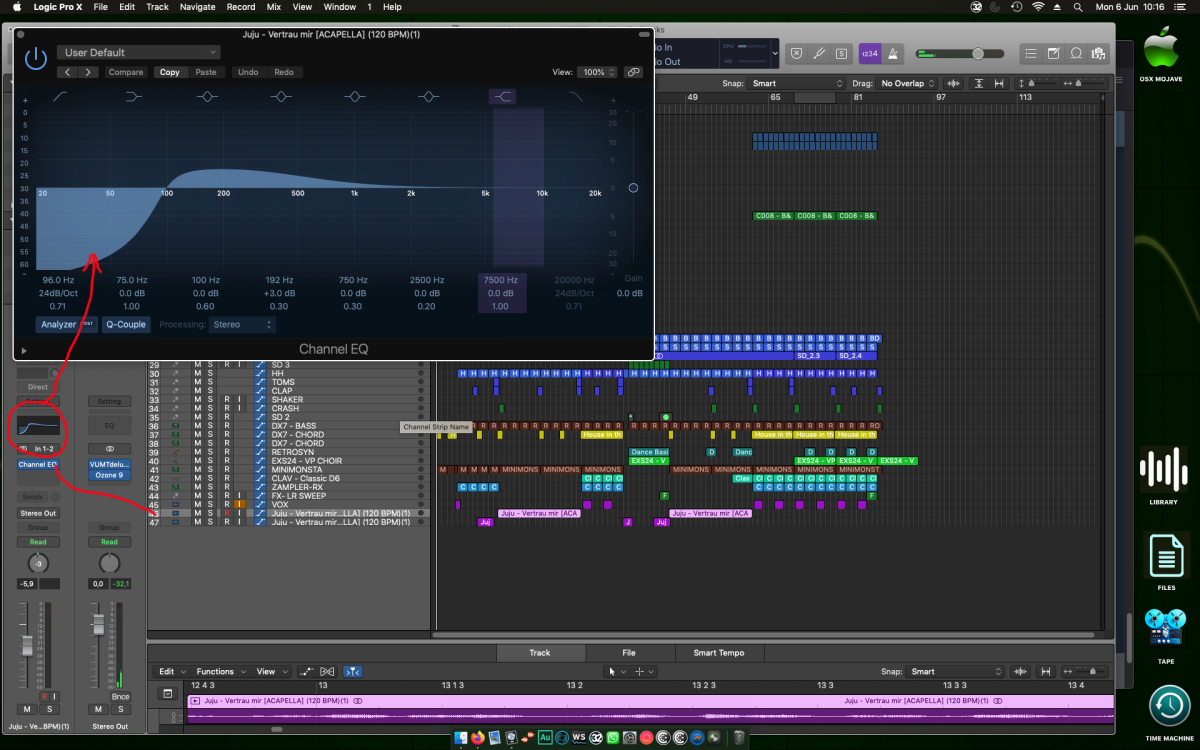This screenshot has width=1200, height=750.
Task: Click the Paste button in Channel EQ
Action: 206,72
